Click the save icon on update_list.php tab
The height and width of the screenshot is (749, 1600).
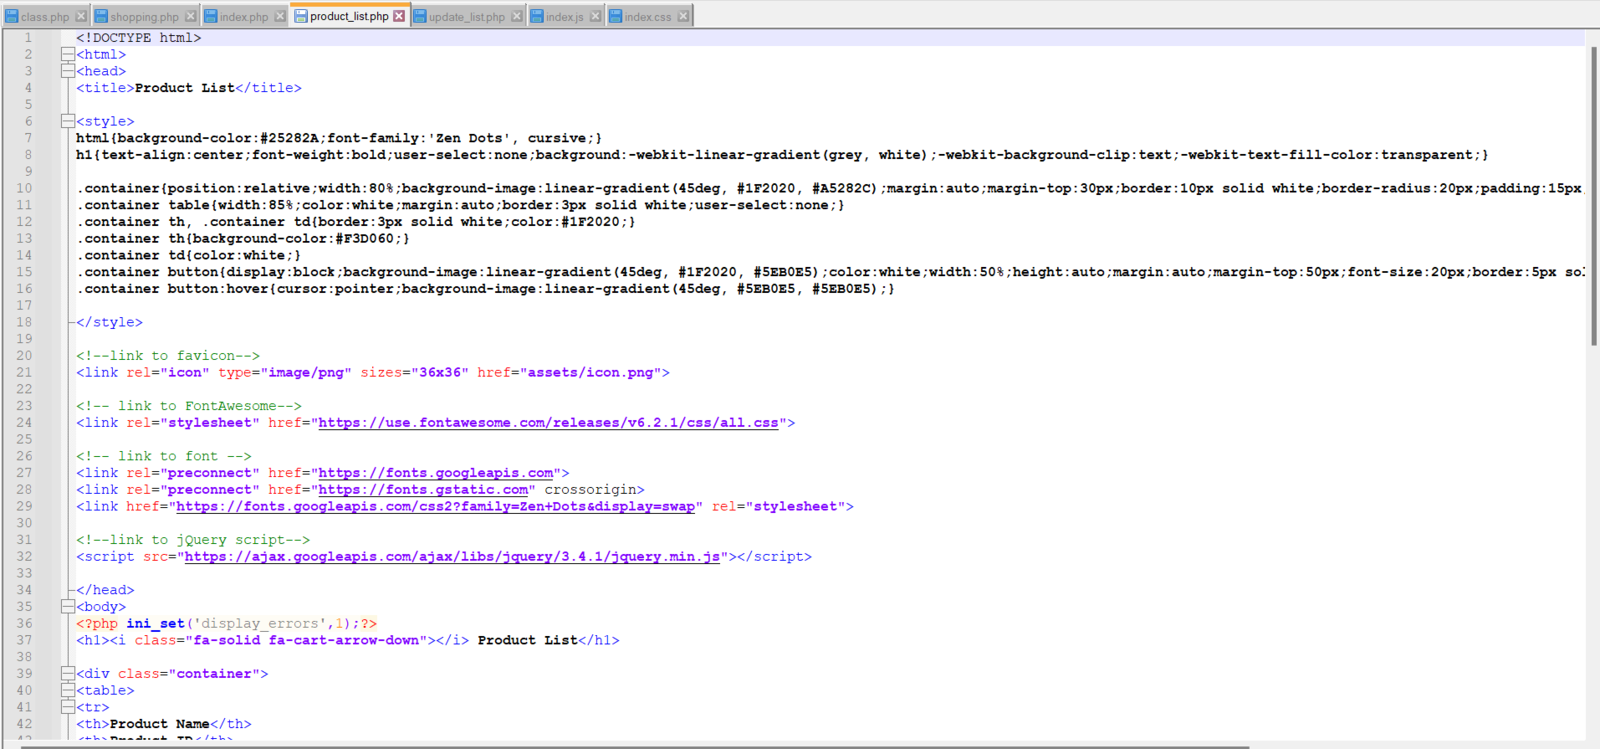(x=420, y=16)
